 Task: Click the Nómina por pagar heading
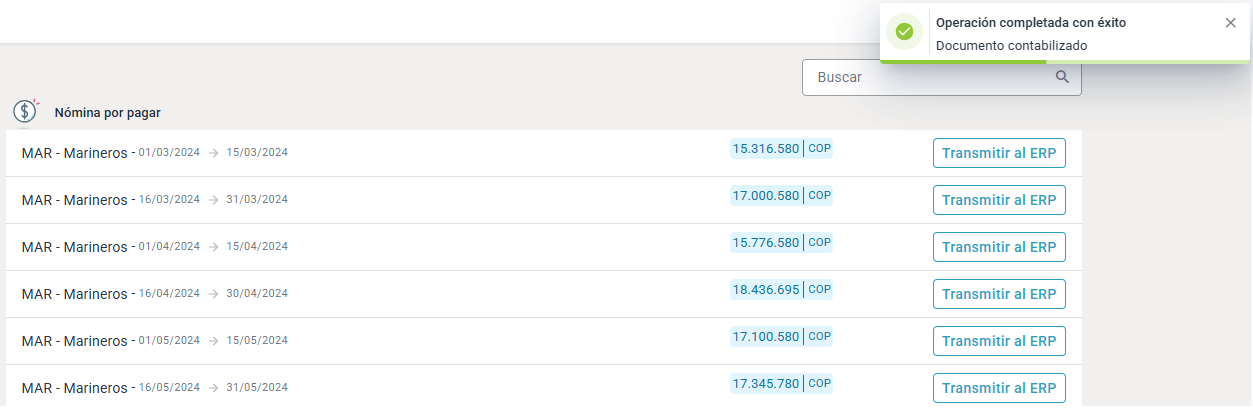pyautogui.click(x=107, y=113)
